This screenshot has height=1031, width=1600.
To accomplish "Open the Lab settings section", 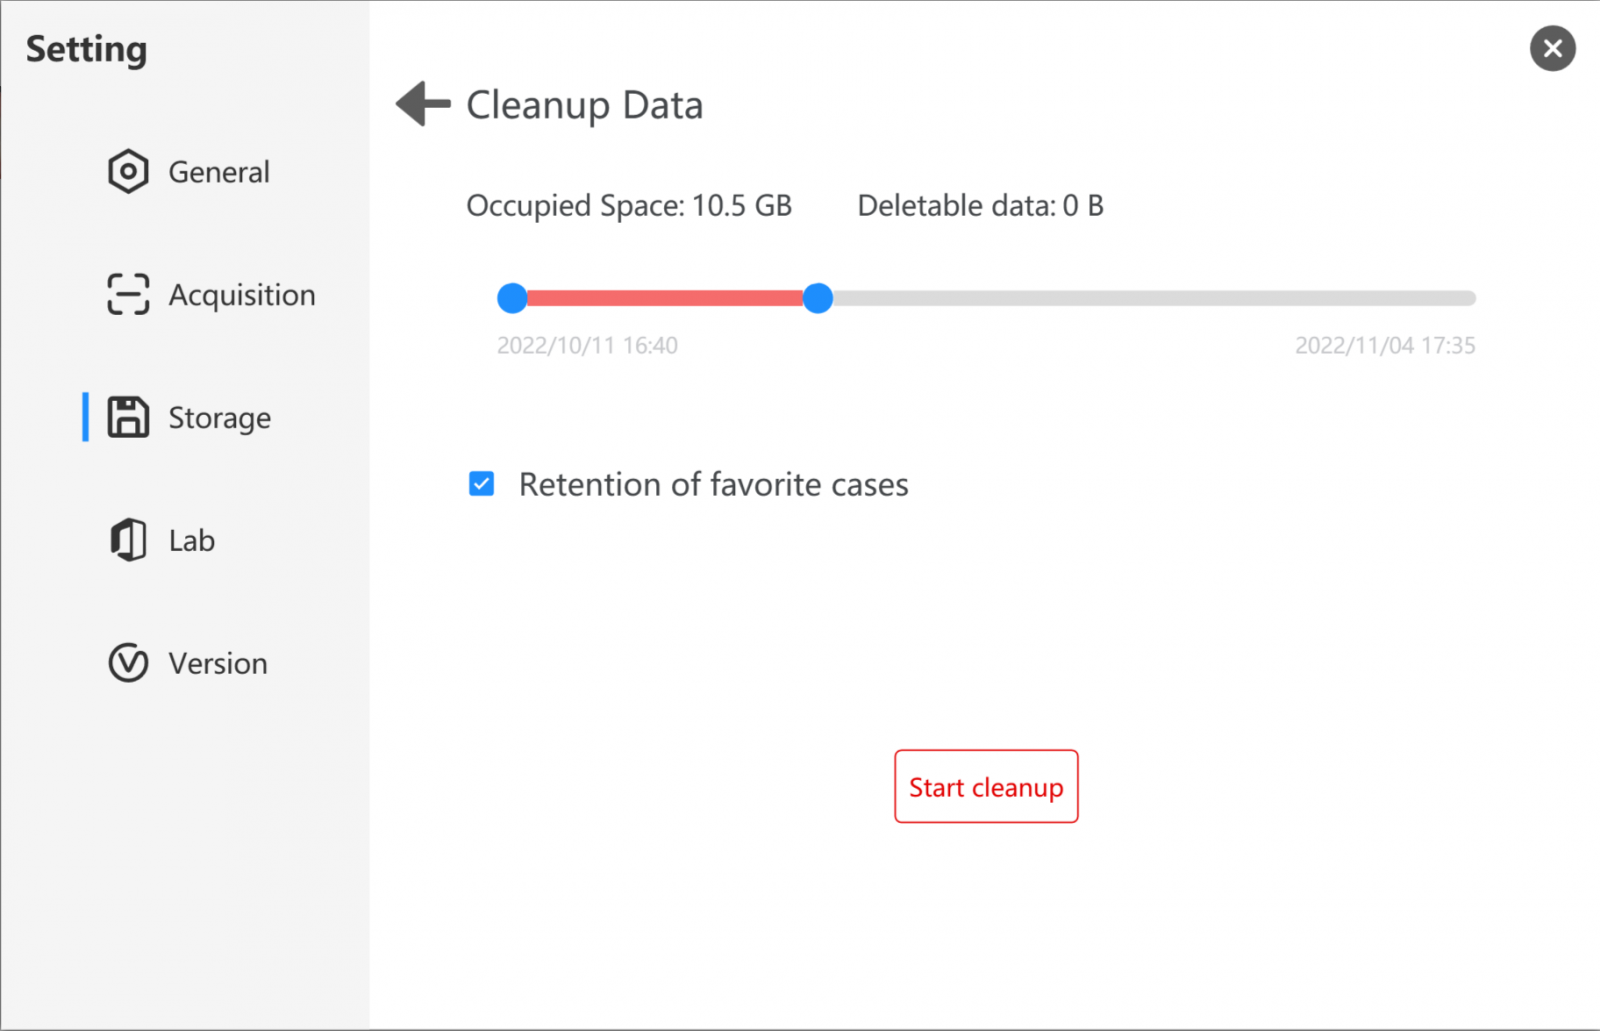I will pos(192,541).
